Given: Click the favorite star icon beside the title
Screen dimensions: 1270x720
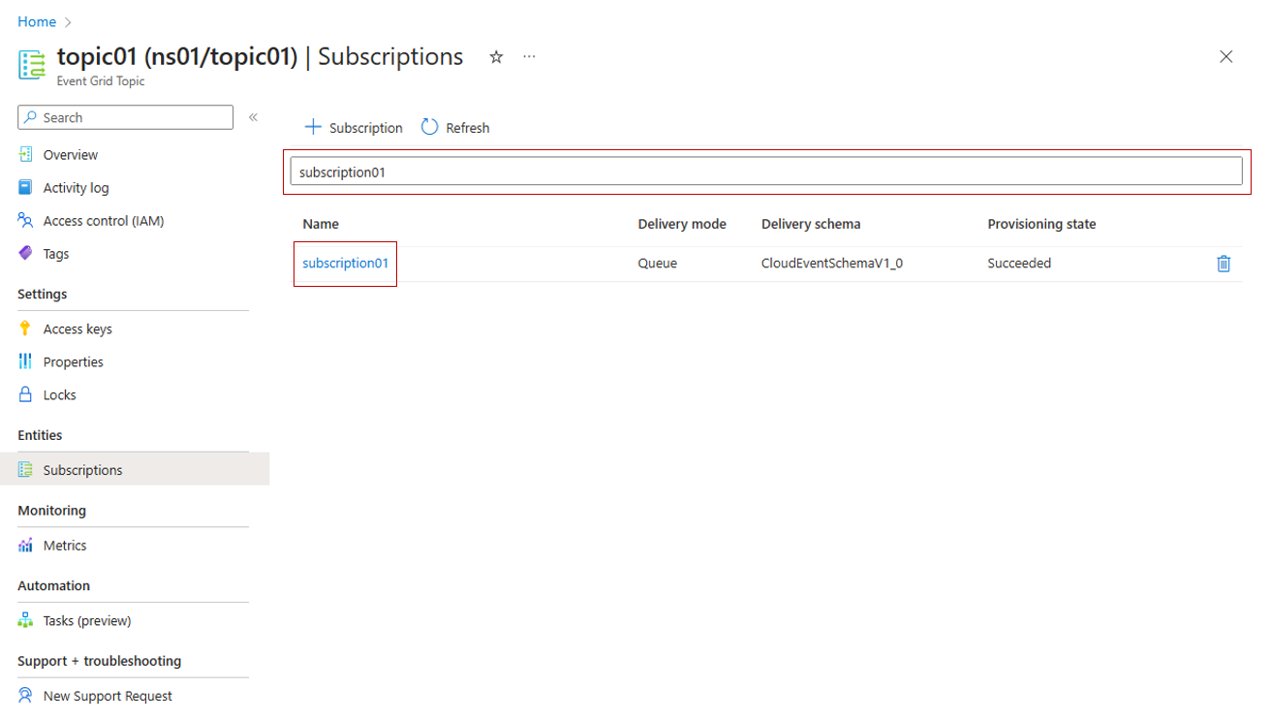Looking at the screenshot, I should point(496,57).
